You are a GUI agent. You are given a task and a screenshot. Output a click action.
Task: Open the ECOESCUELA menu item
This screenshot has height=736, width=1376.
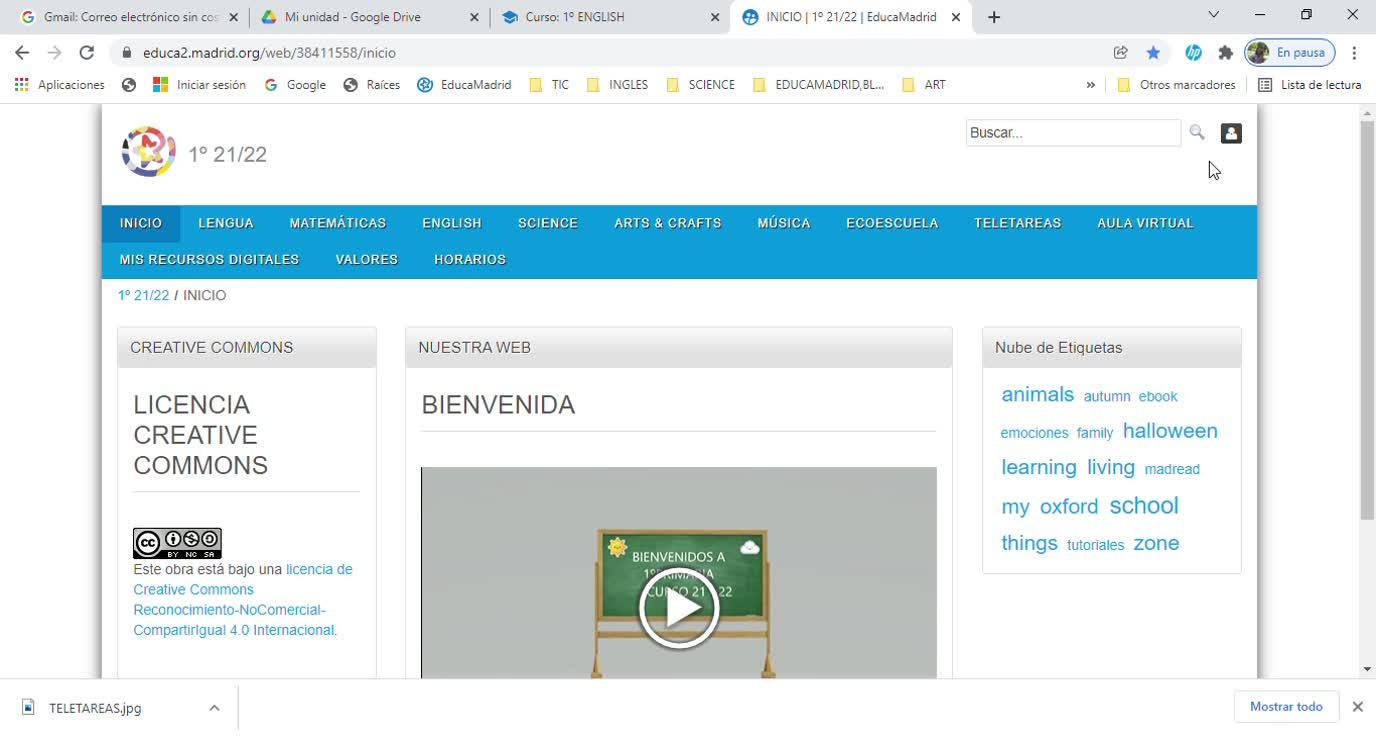892,223
